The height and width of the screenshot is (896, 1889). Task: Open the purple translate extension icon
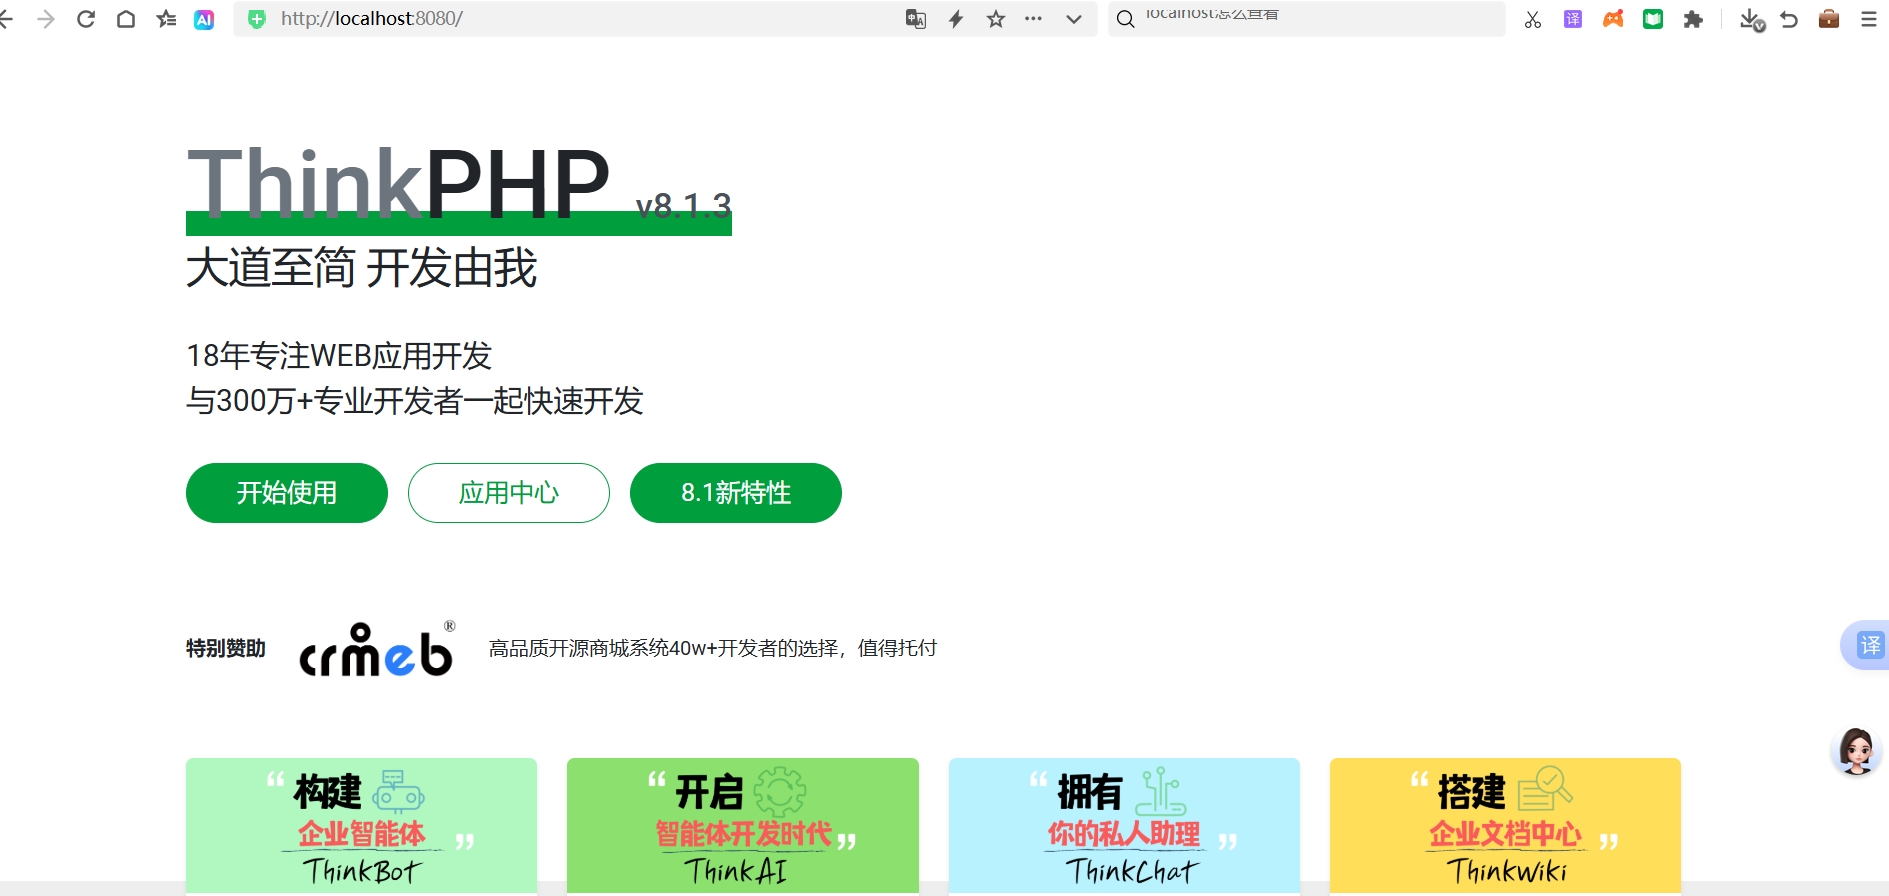(1573, 19)
